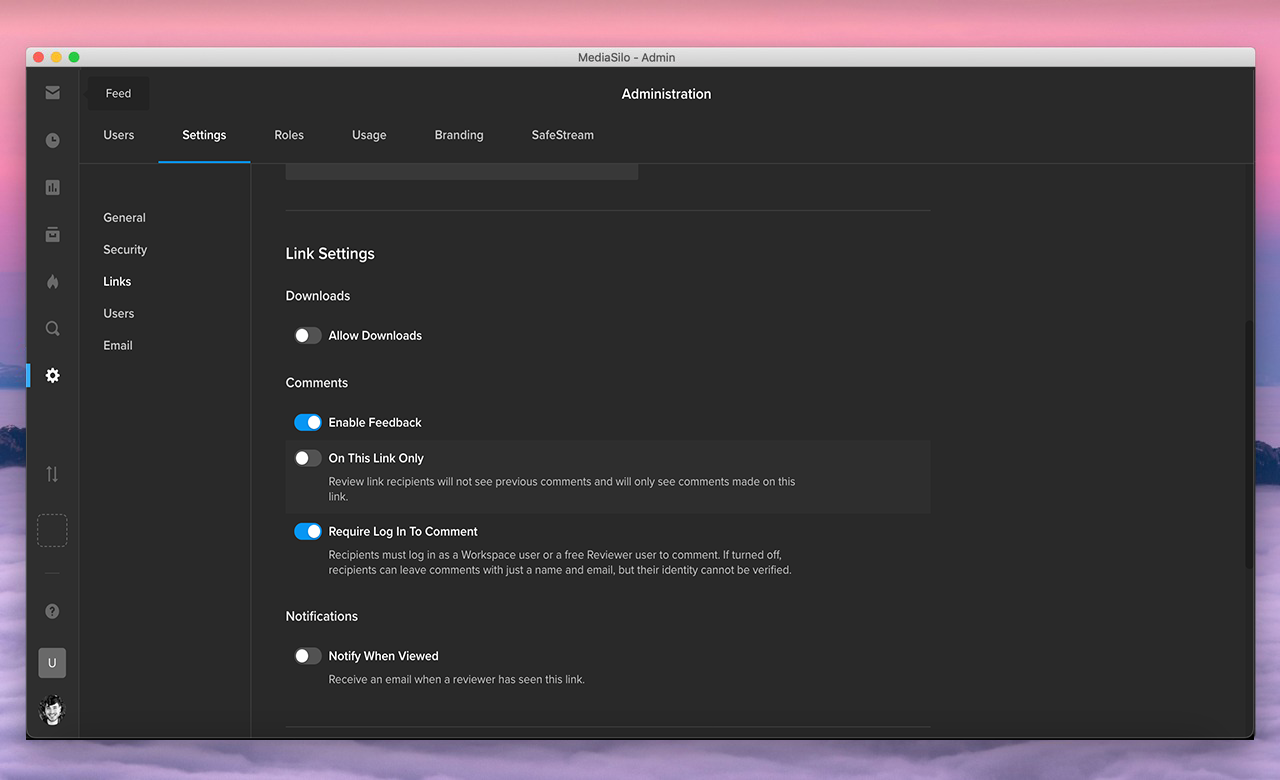Screen dimensions: 1280x780
Task: Click the help question mark icon
Action: click(53, 611)
